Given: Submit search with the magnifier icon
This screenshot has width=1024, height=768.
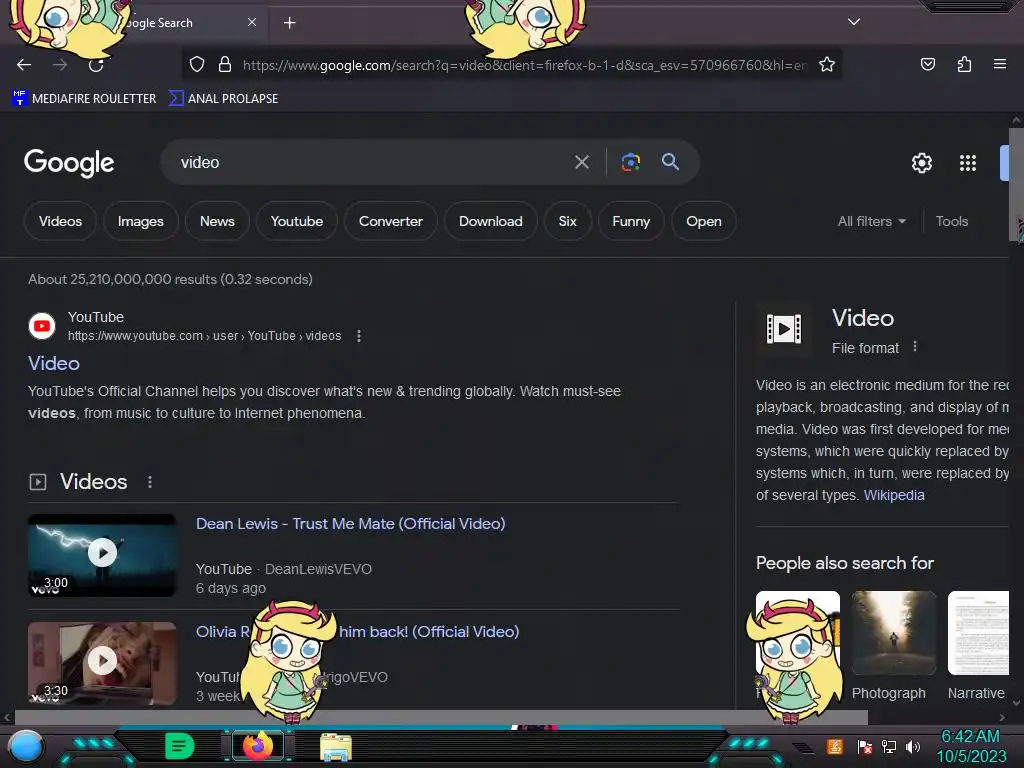Looking at the screenshot, I should [670, 161].
